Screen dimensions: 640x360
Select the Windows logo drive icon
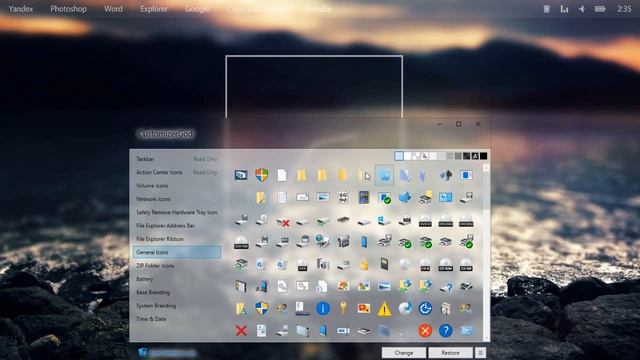384,221
